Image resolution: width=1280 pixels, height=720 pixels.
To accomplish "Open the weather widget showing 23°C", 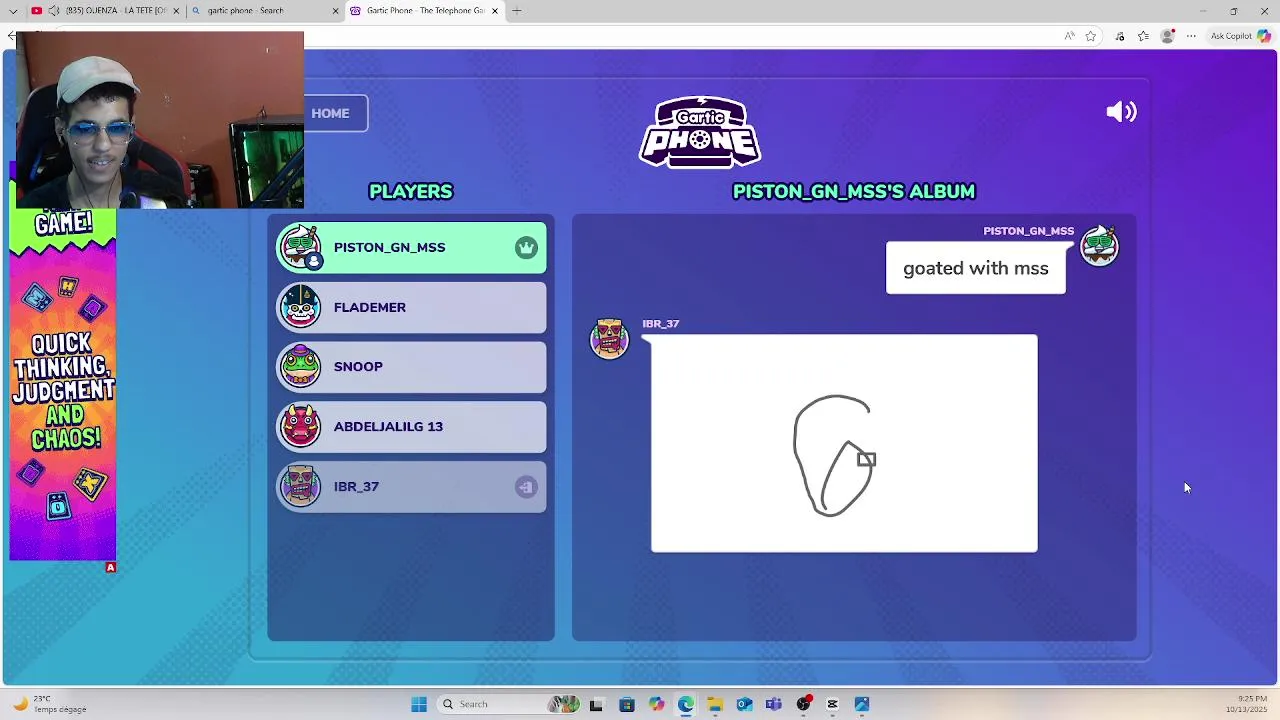I will coord(48,704).
